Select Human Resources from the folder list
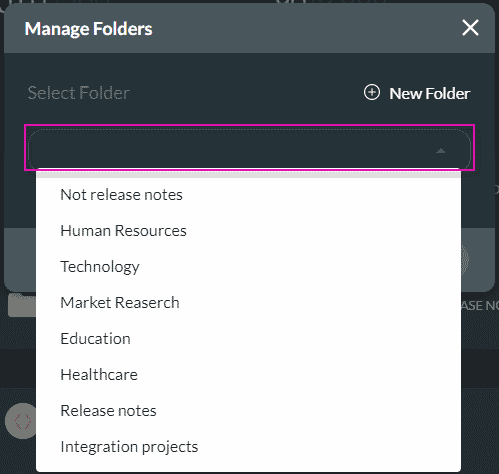Image resolution: width=499 pixels, height=474 pixels. 123,231
